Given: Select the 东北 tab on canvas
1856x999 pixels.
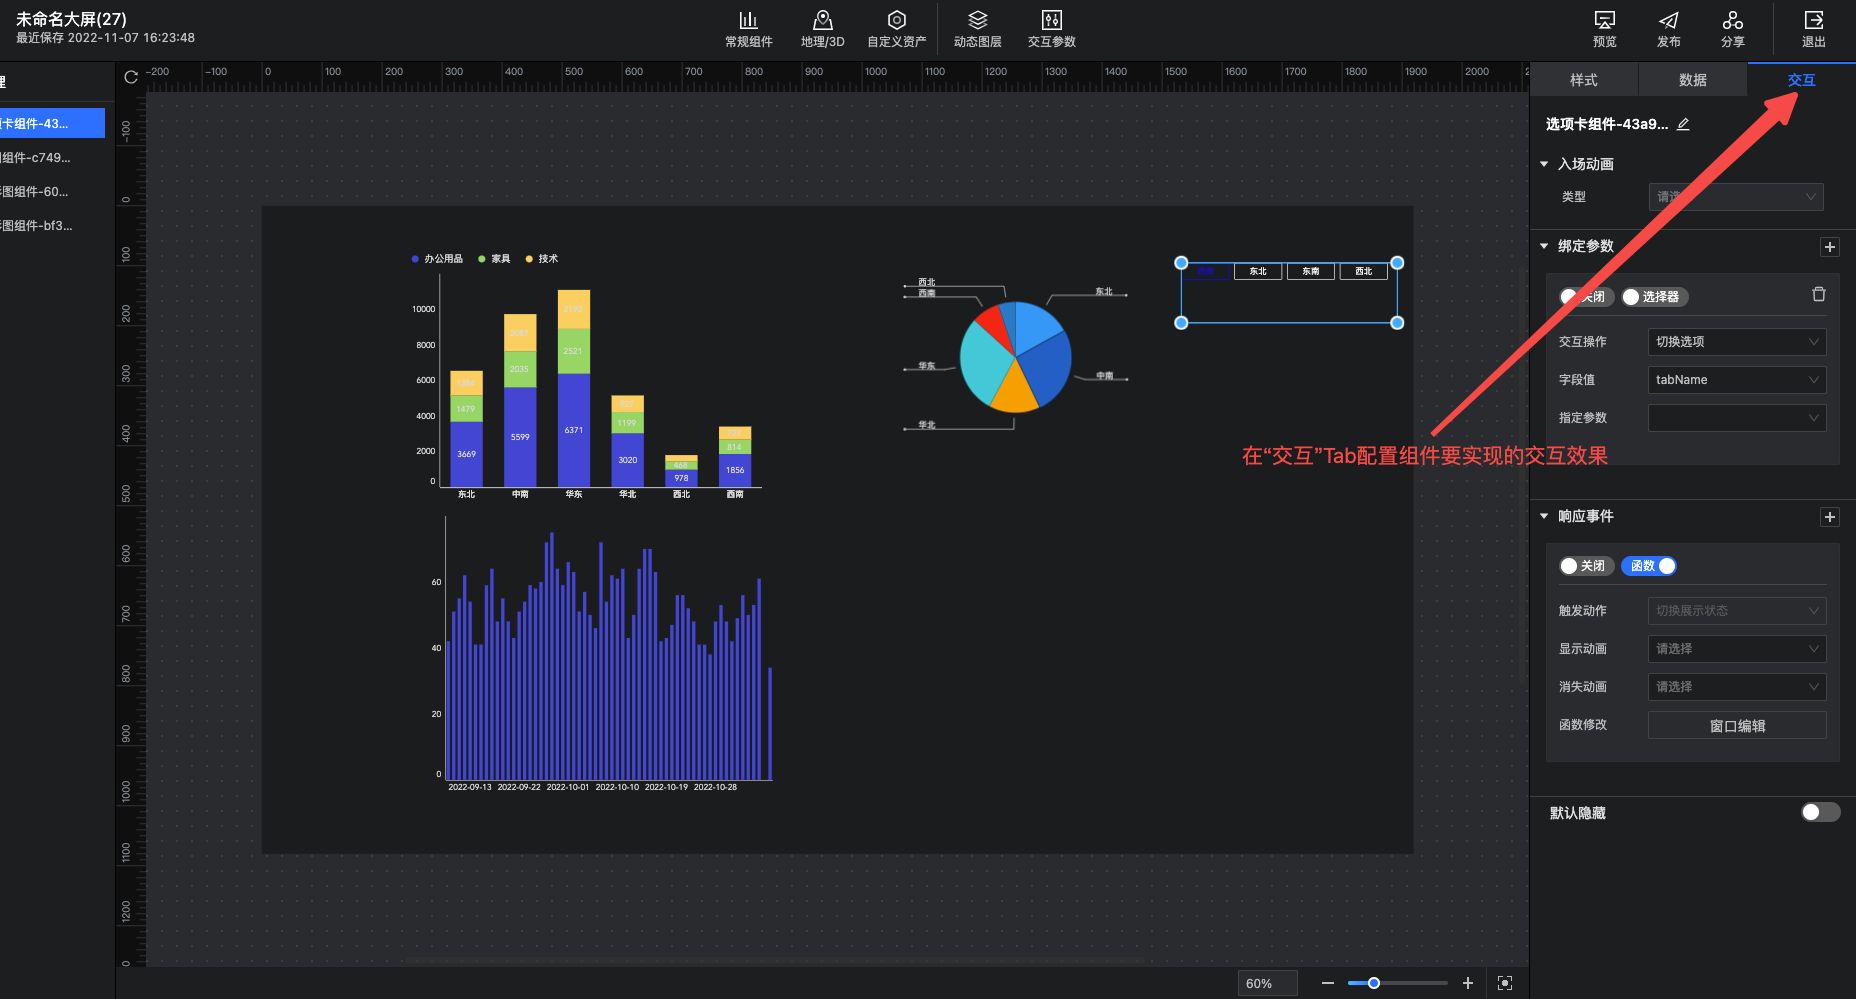Looking at the screenshot, I should 1258,271.
